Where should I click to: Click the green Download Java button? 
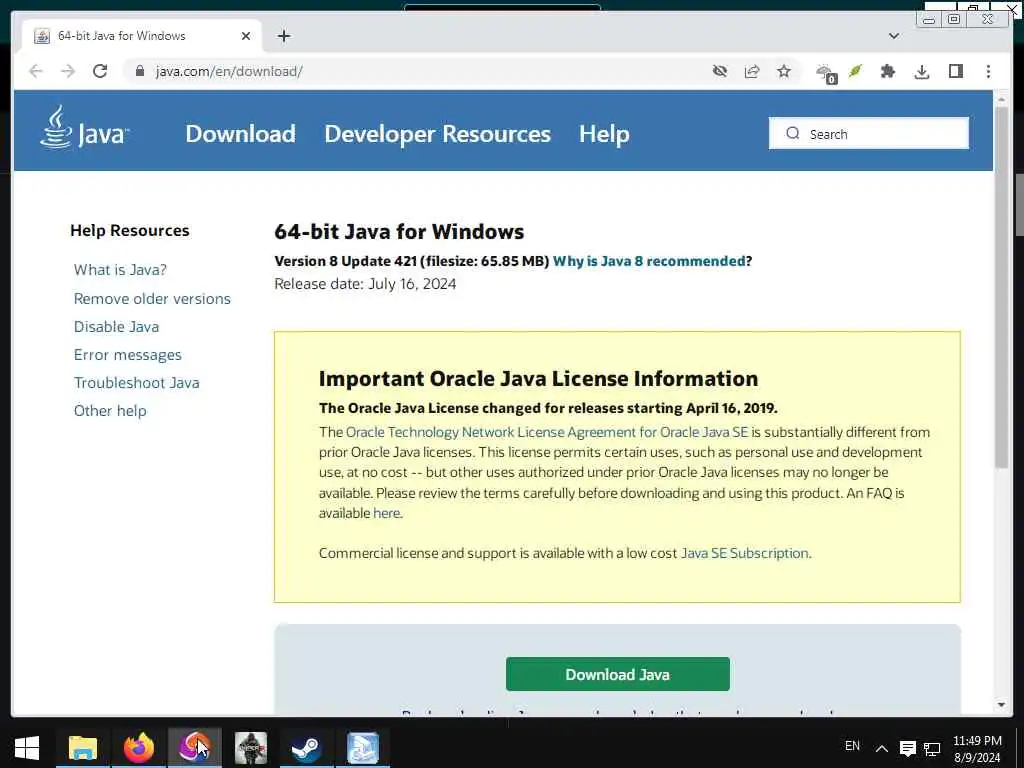618,674
